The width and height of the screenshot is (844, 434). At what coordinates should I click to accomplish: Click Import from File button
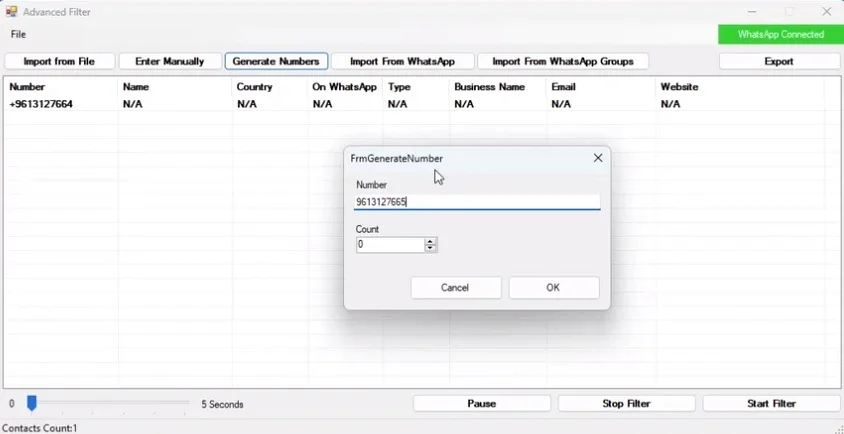coord(59,61)
